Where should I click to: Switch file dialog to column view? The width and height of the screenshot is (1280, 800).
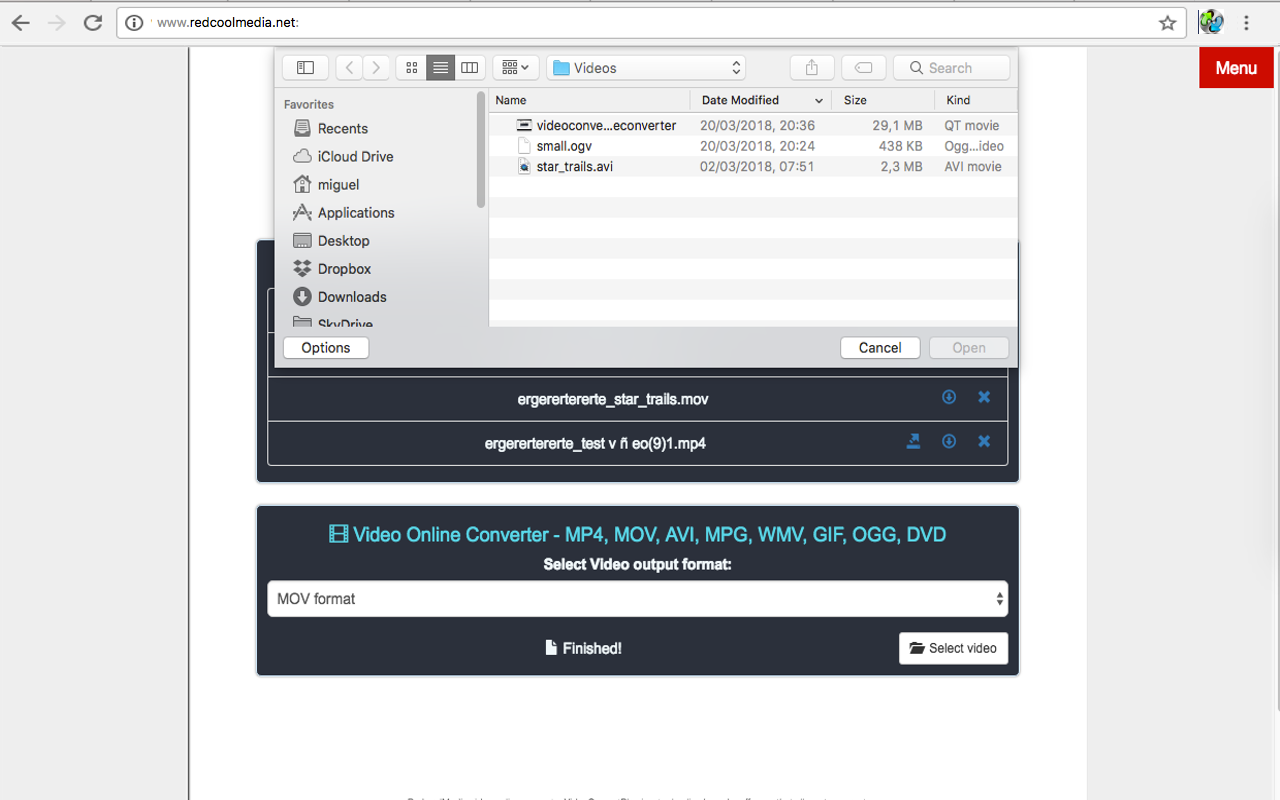[469, 68]
